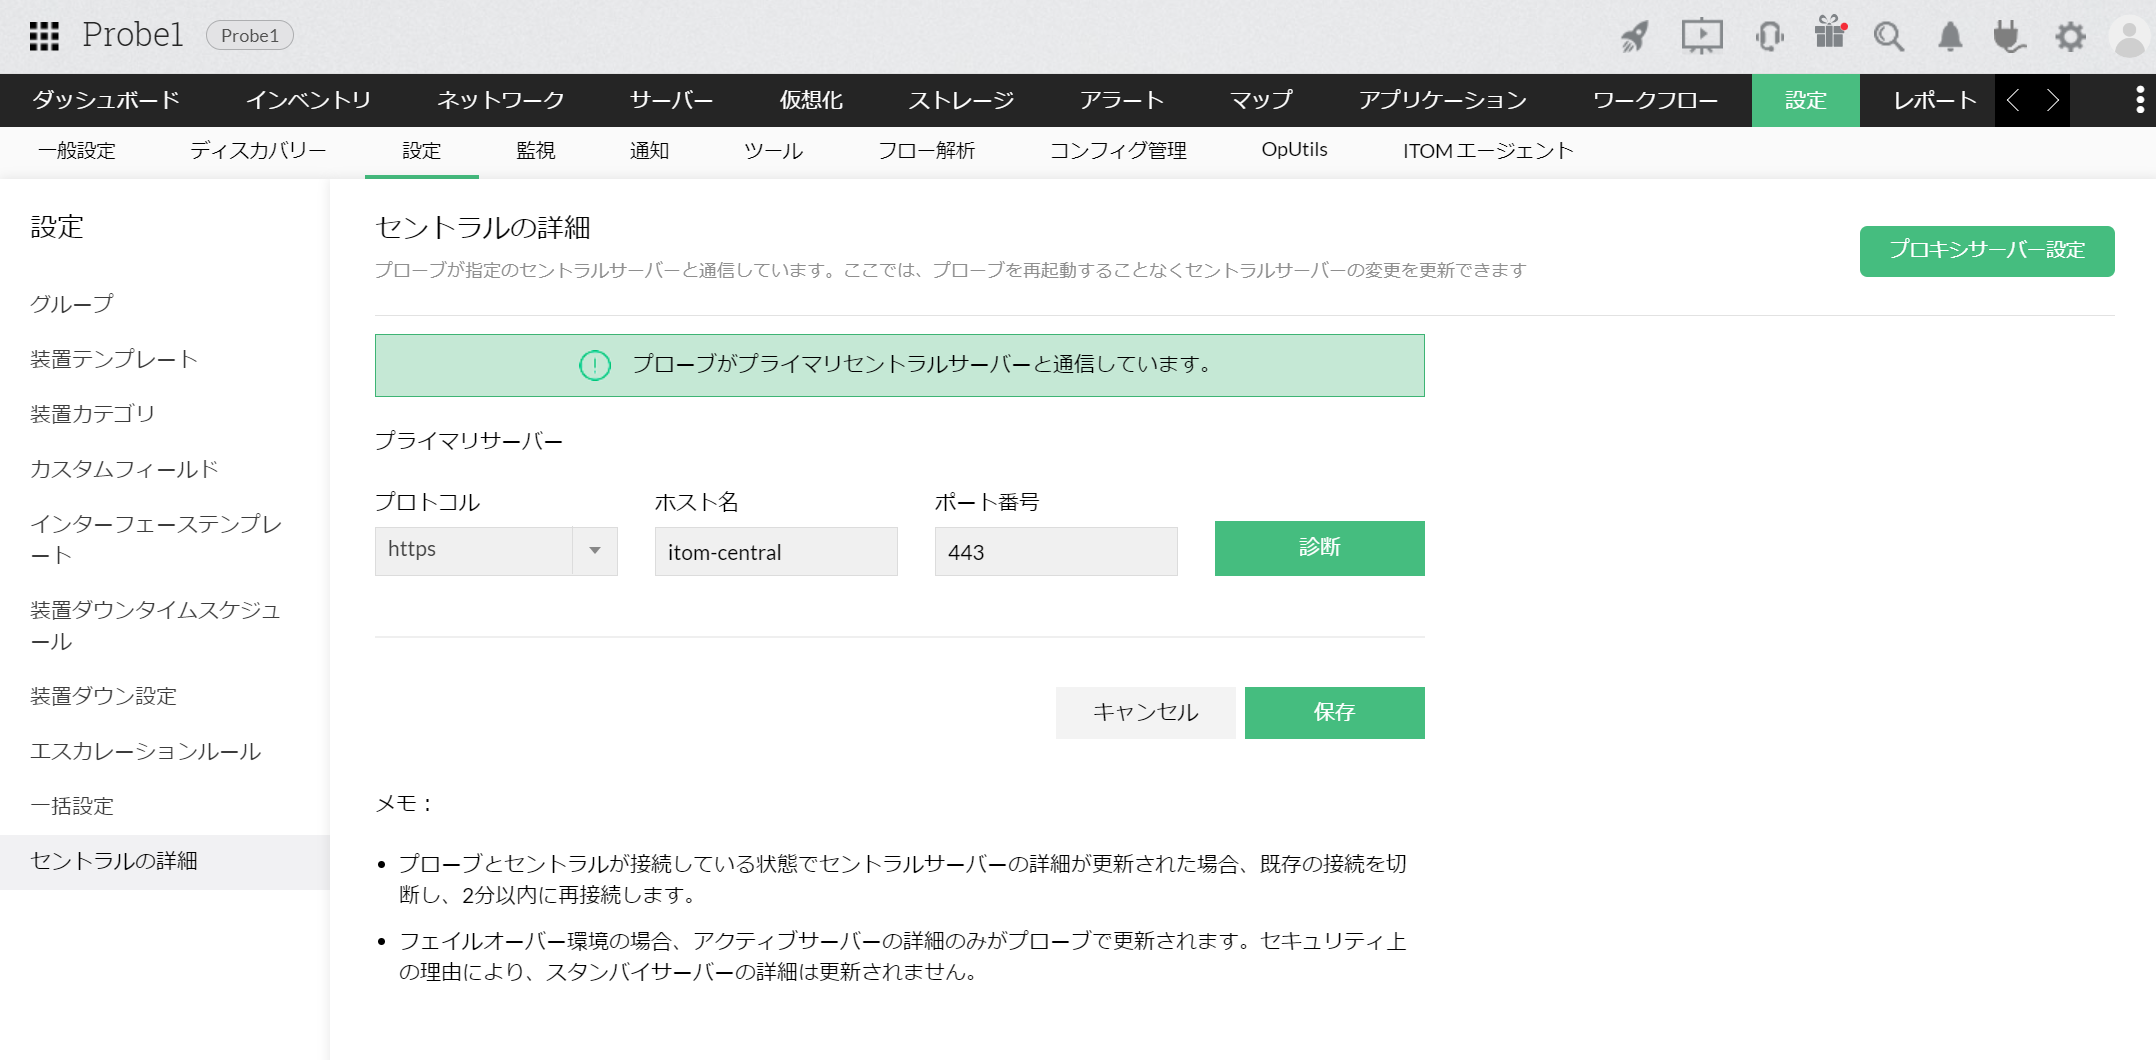
Task: Open the ディスカバリー sub-tab
Action: [258, 151]
